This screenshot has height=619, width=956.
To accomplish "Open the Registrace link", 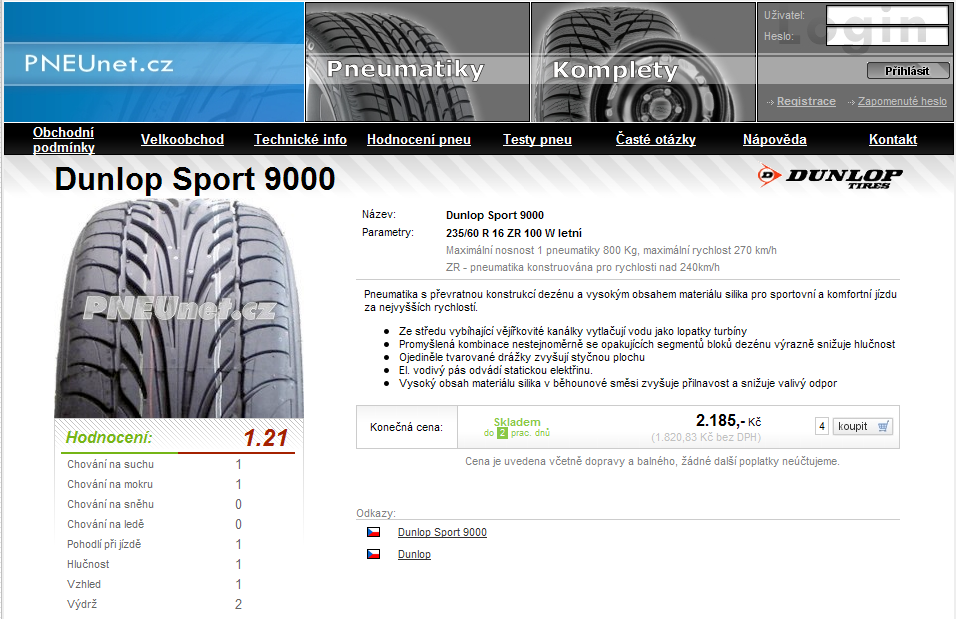I will point(806,101).
